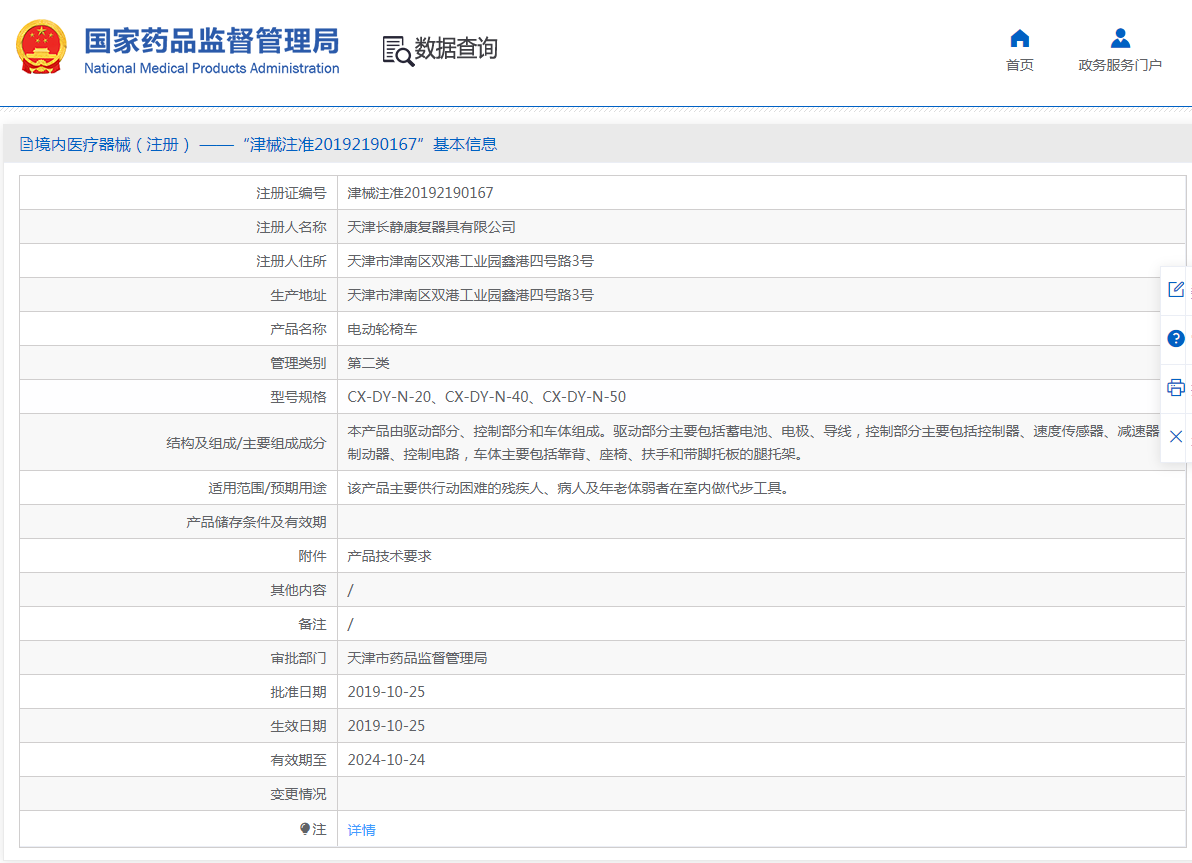Click the 型号规格 row label
The height and width of the screenshot is (863, 1192).
(x=298, y=397)
